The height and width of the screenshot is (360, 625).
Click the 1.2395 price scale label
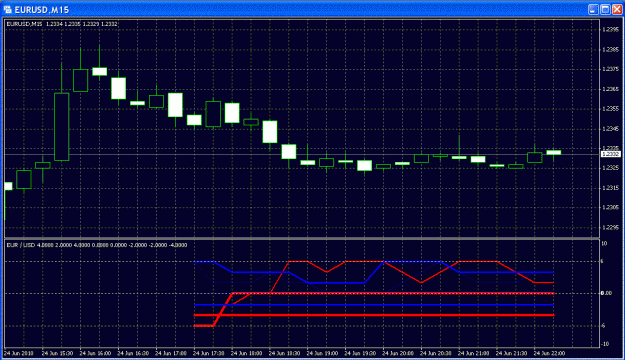(611, 30)
